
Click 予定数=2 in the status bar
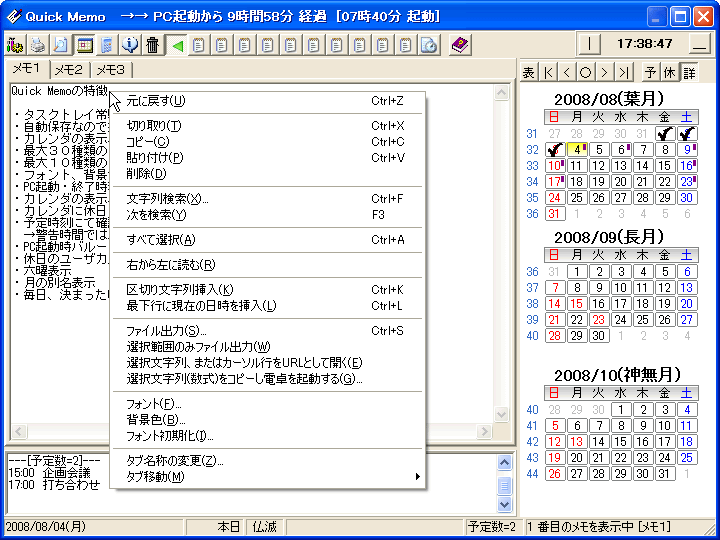pos(491,527)
